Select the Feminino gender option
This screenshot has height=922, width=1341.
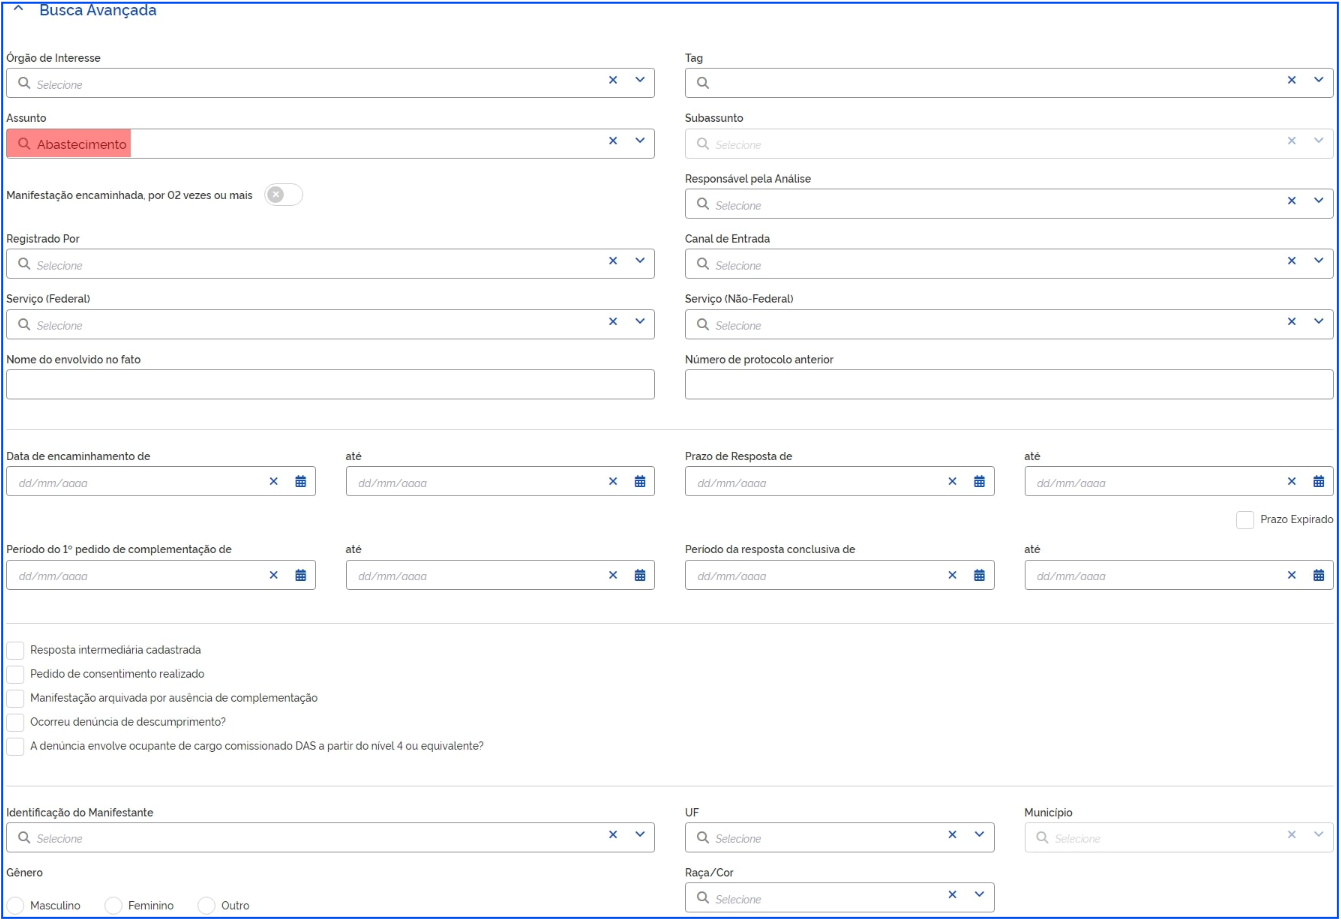pyautogui.click(x=113, y=905)
